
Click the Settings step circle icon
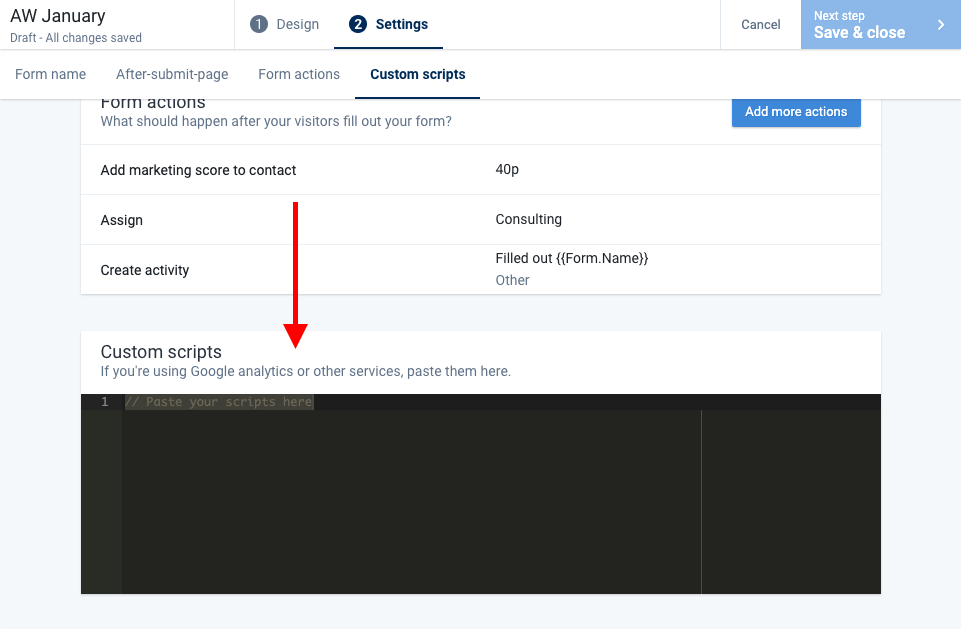(357, 24)
